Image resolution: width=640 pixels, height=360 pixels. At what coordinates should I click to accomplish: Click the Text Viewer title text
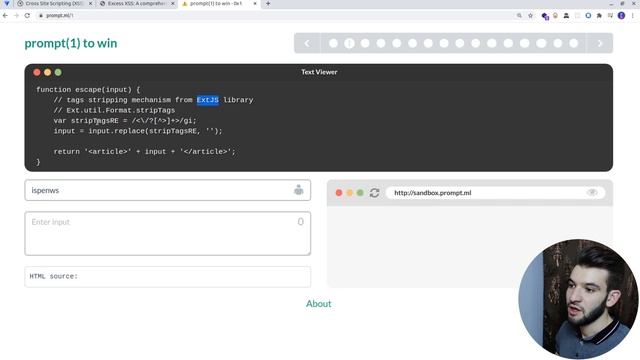coord(319,72)
